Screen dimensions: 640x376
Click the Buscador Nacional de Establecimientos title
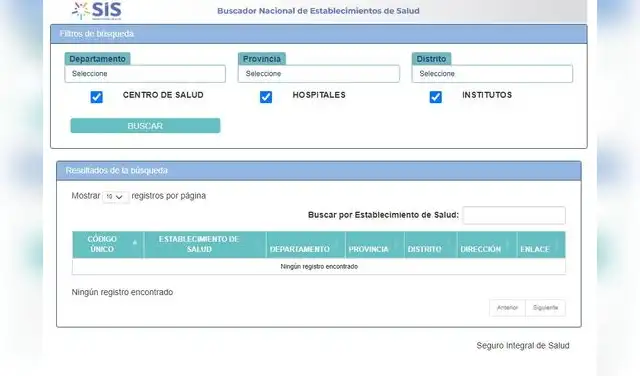(318, 11)
